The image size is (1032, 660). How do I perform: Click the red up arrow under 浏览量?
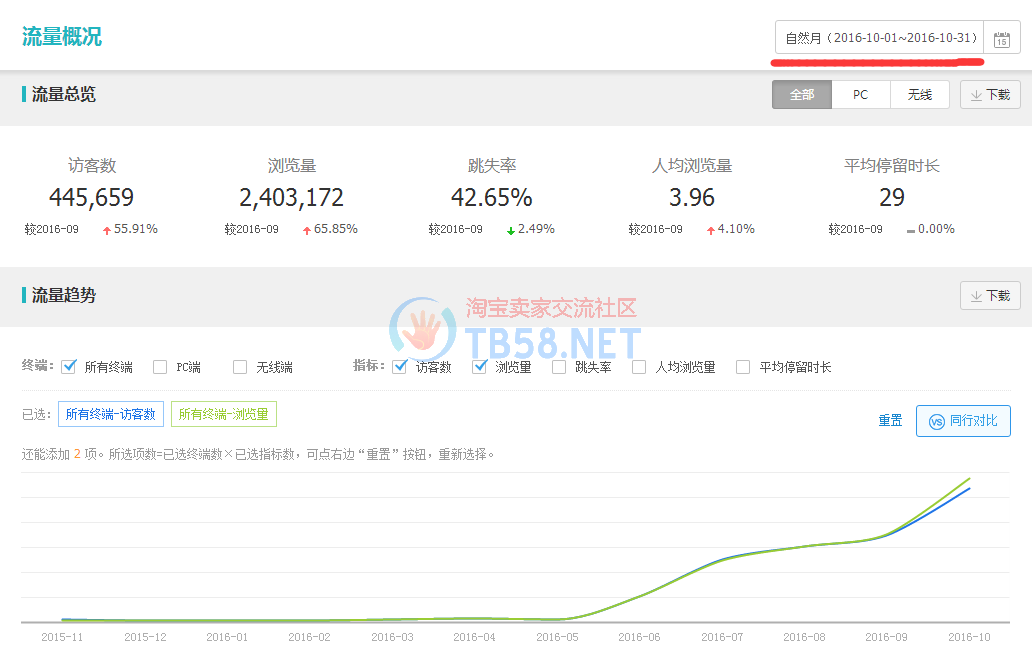tap(307, 230)
